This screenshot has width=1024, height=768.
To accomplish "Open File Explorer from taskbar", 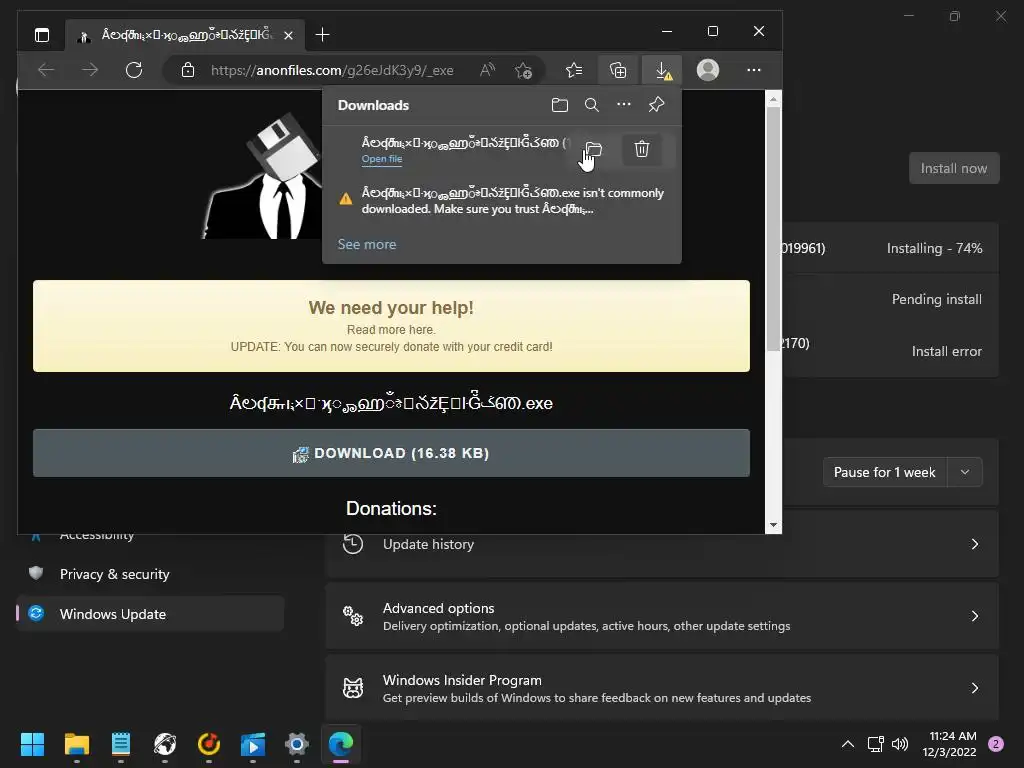I will 76,744.
